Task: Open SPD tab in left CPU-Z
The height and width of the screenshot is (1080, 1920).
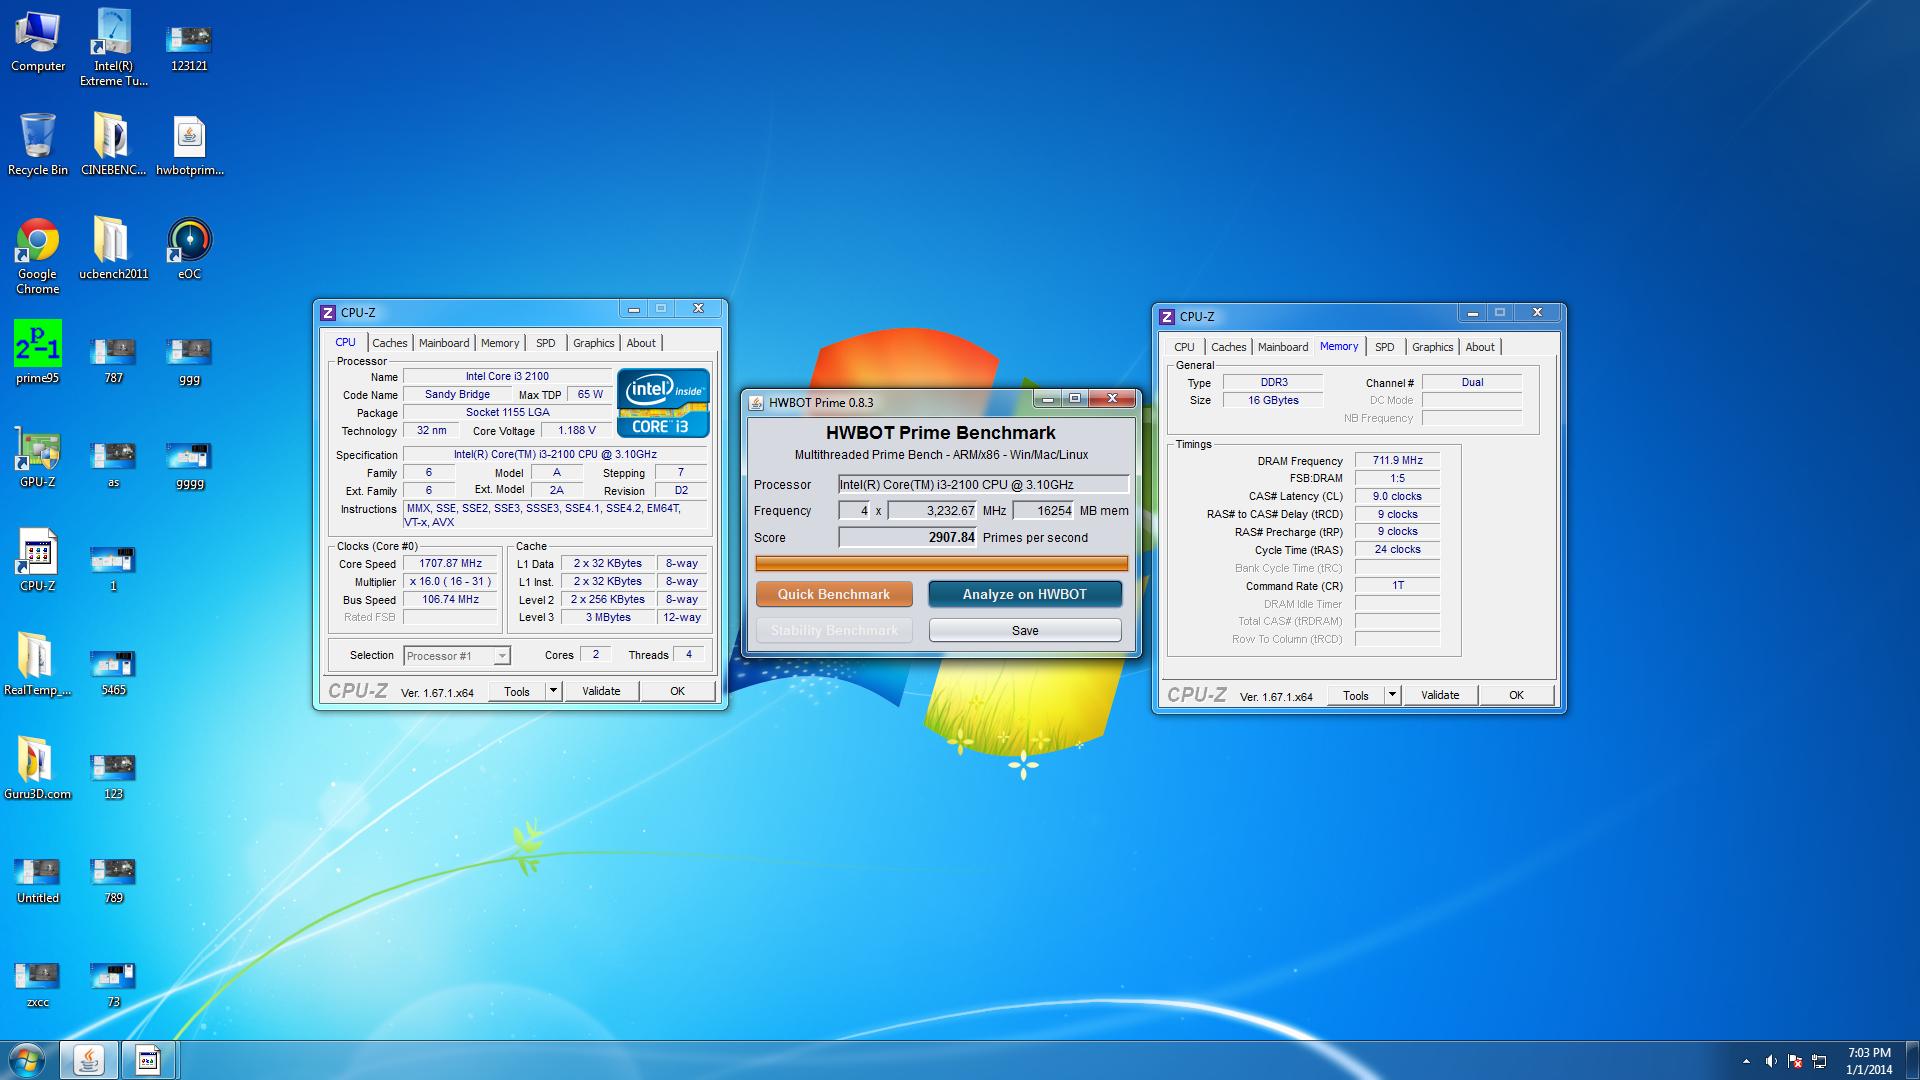Action: (545, 343)
